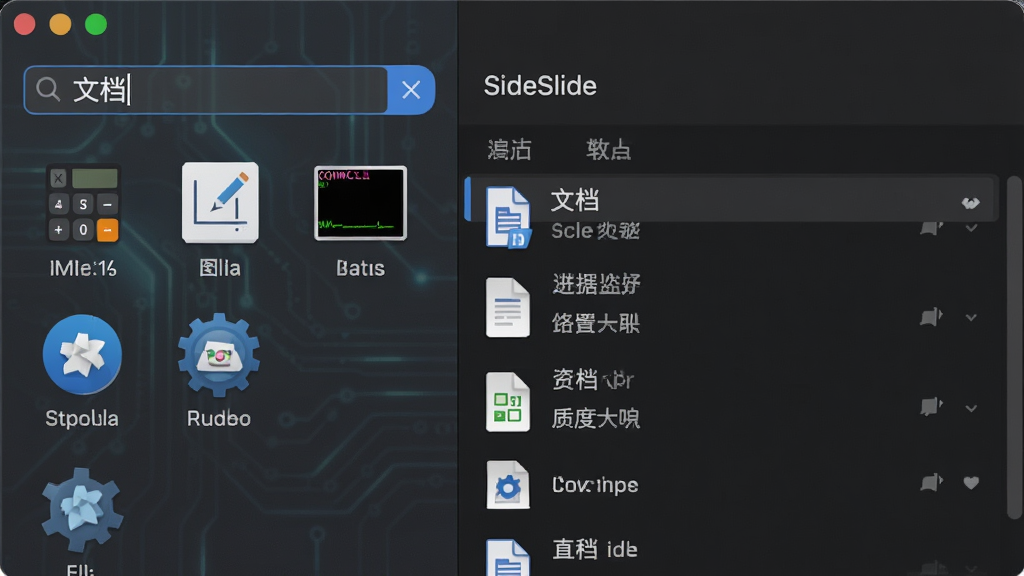Image resolution: width=1024 pixels, height=576 pixels.
Task: Click flag icon on Cov:inpe row
Action: point(931,482)
